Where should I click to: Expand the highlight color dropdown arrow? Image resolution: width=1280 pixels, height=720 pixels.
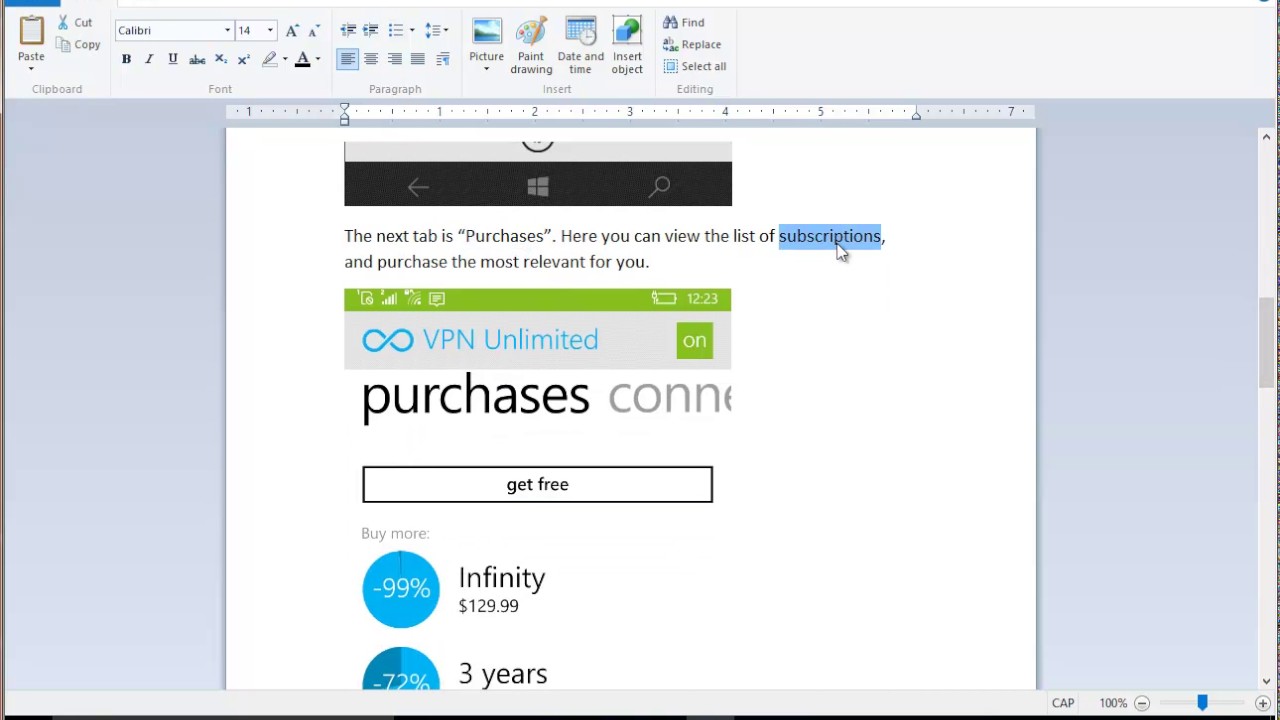(285, 59)
